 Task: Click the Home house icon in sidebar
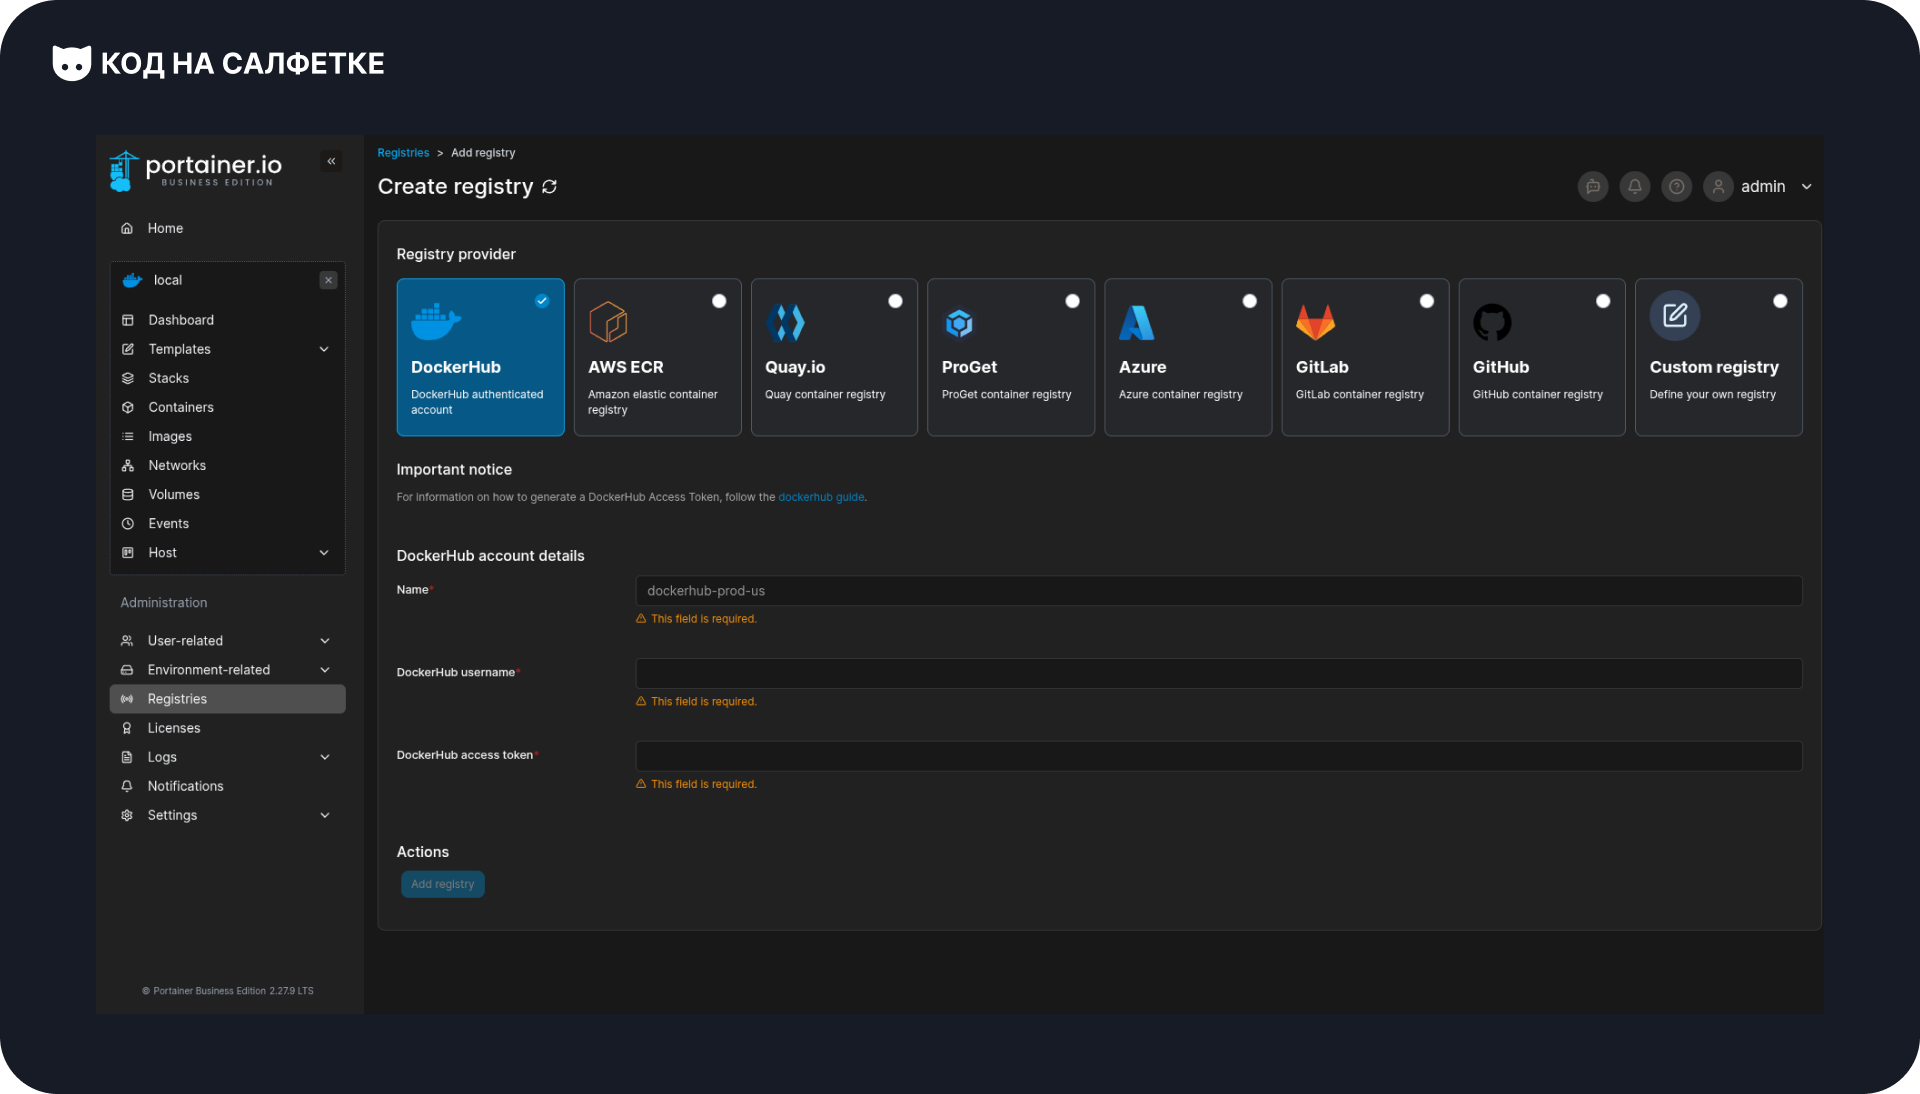coord(127,229)
